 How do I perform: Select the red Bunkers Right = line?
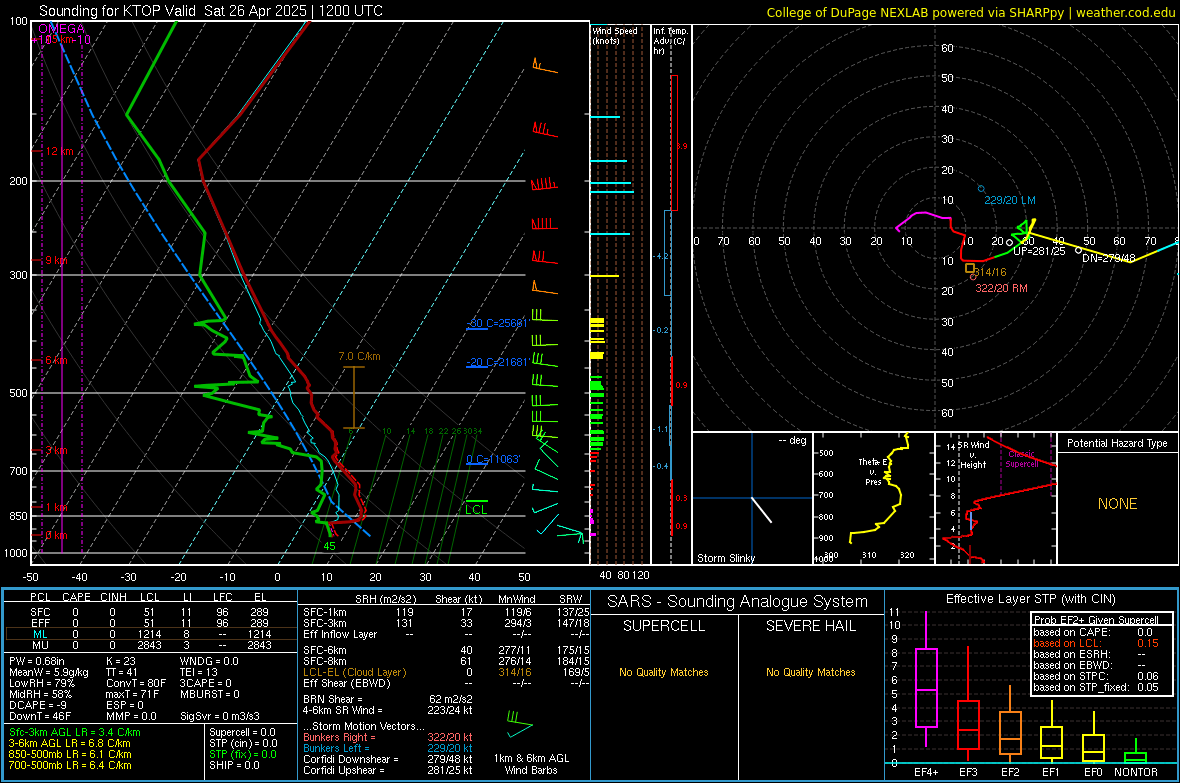[388, 737]
